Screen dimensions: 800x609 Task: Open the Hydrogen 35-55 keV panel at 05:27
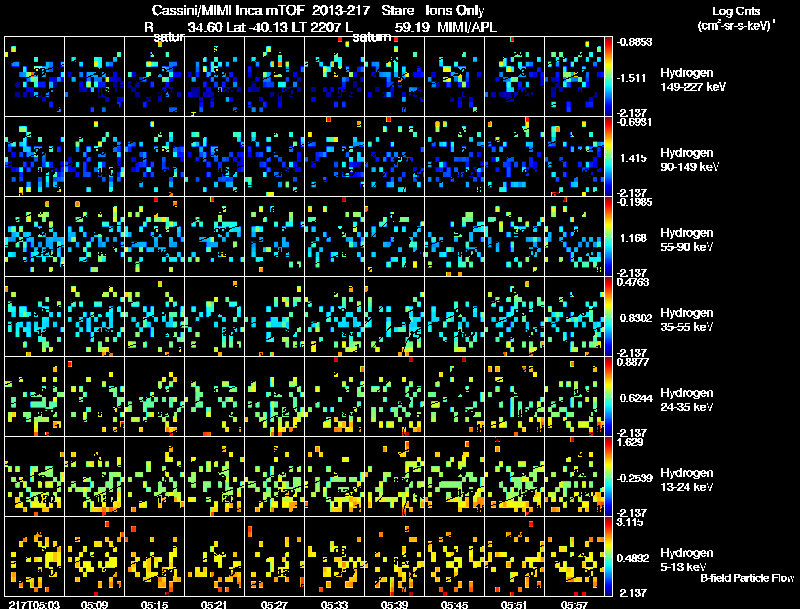coord(274,316)
